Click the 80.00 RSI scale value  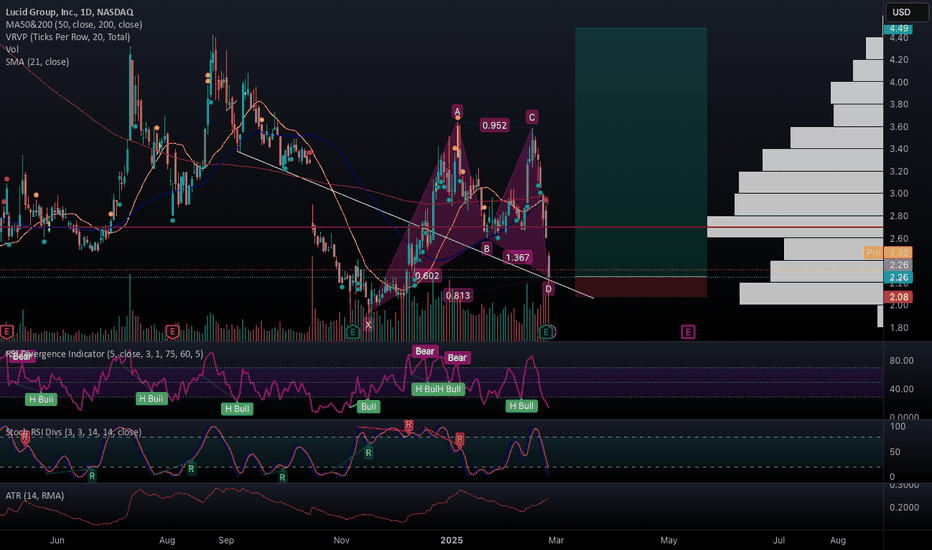click(901, 361)
